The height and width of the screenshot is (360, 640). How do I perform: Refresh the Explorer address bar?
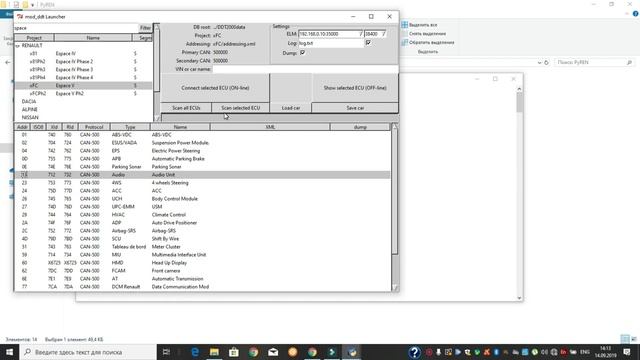click(547, 62)
